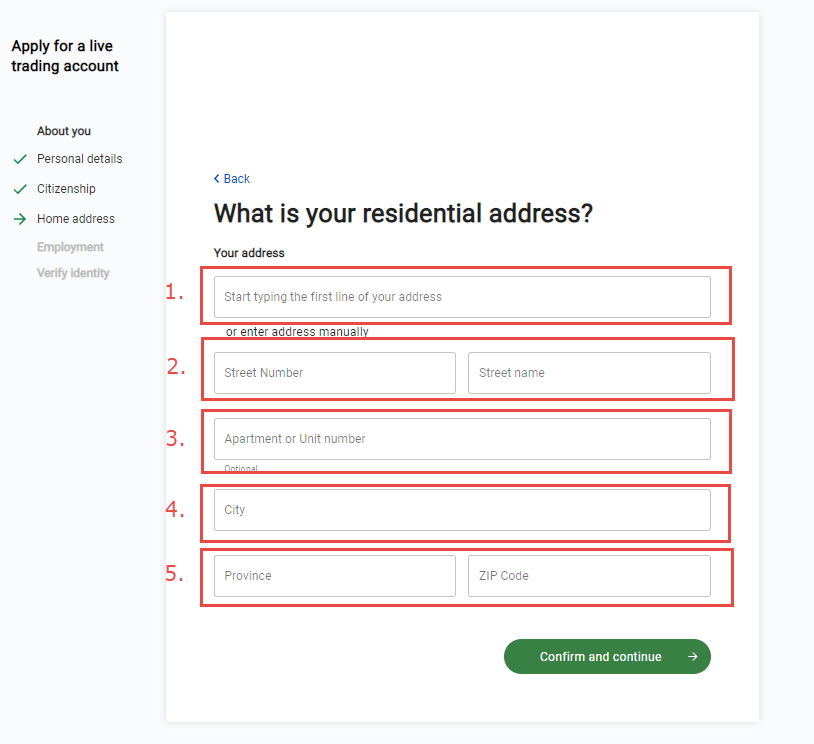Select the Employment step in sidebar
The image size is (814, 744).
pos(70,247)
